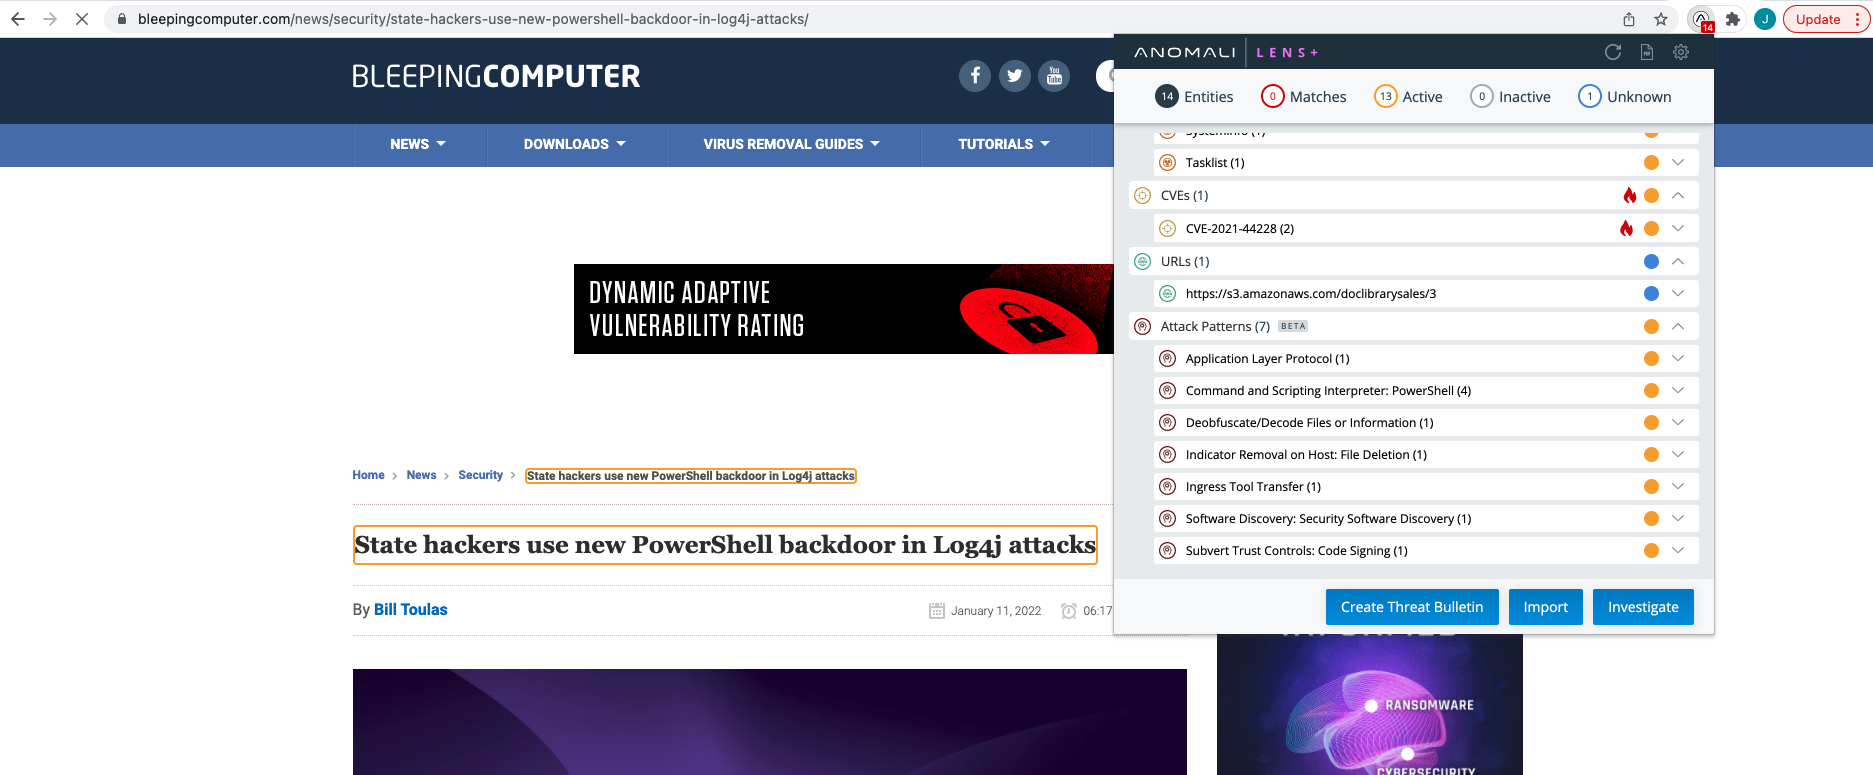Click the browser address bar
Screen dimensions: 1873x775
click(x=860, y=19)
